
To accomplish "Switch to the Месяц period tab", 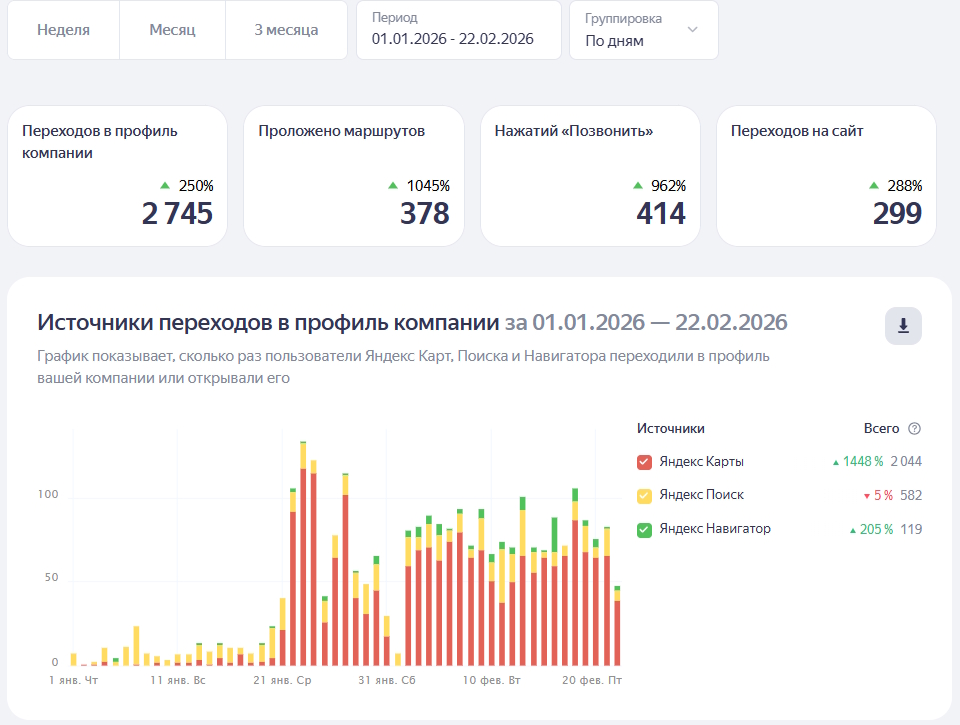I will pyautogui.click(x=172, y=30).
